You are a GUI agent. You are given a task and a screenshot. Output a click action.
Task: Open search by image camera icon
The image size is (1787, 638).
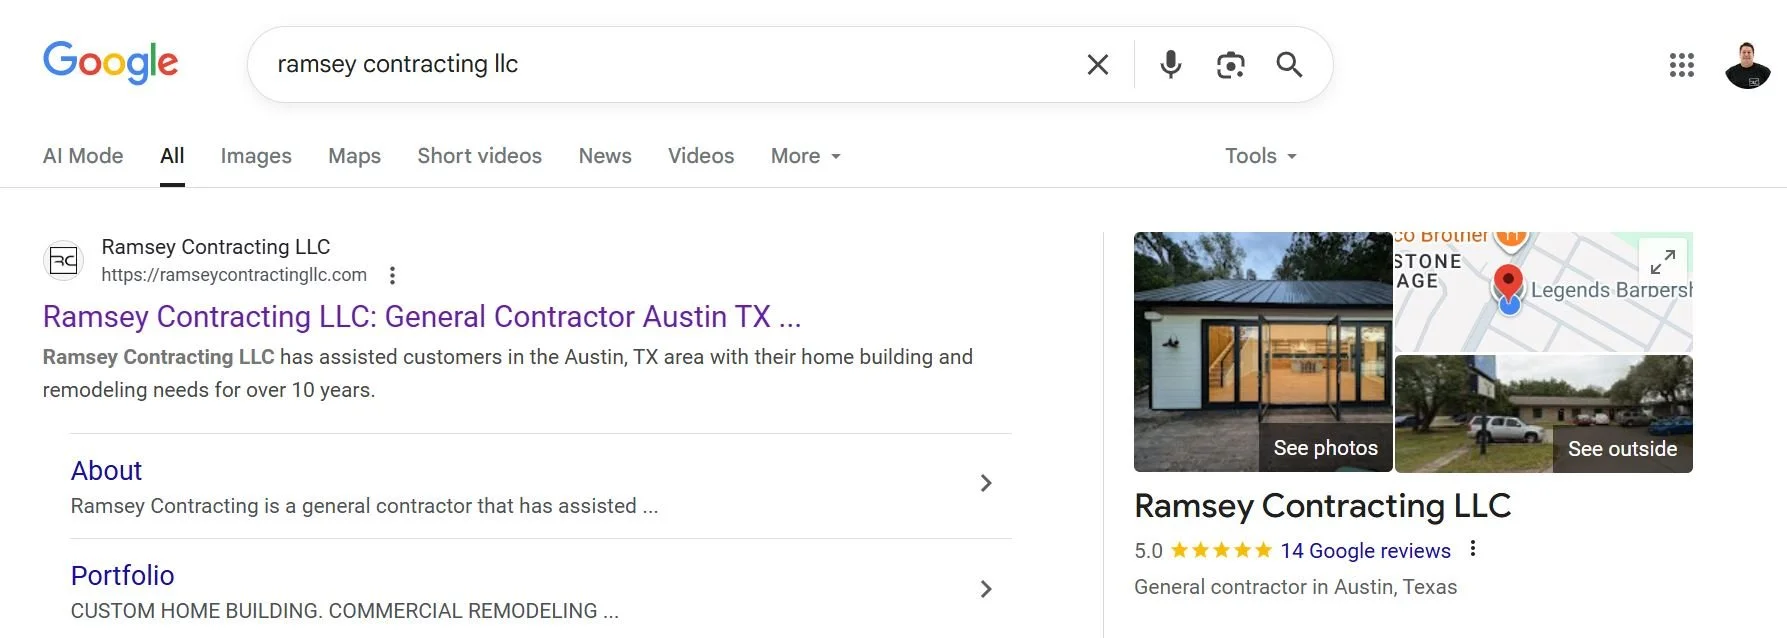(x=1230, y=65)
